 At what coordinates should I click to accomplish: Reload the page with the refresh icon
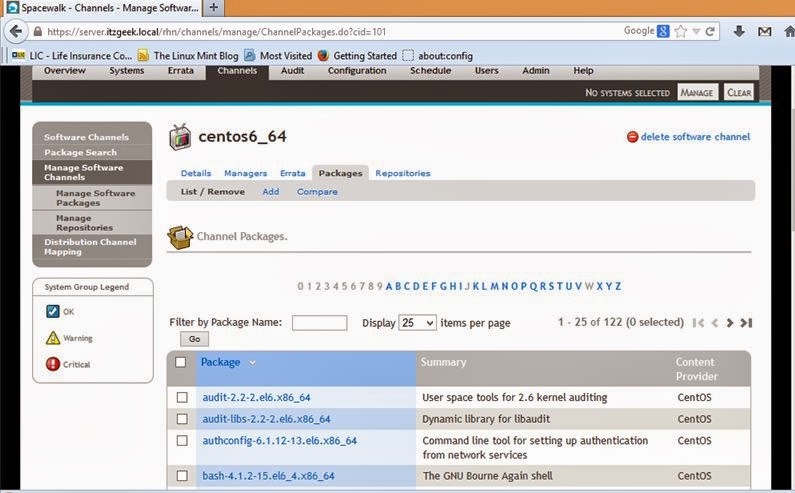coord(710,31)
